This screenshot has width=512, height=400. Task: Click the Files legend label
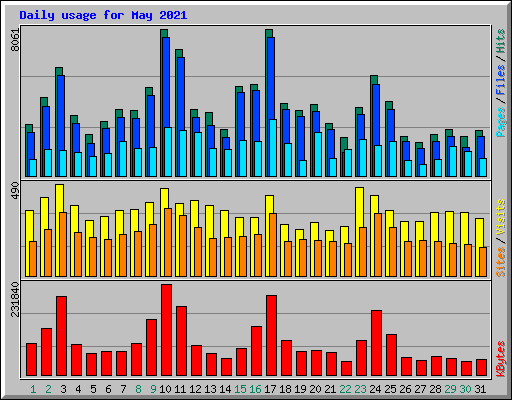point(500,80)
